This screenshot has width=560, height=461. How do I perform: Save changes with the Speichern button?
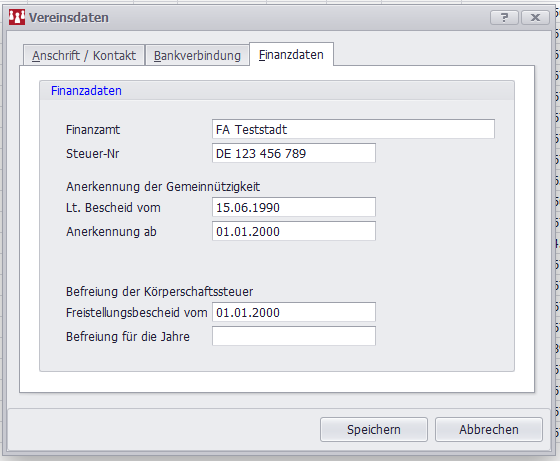(374, 429)
